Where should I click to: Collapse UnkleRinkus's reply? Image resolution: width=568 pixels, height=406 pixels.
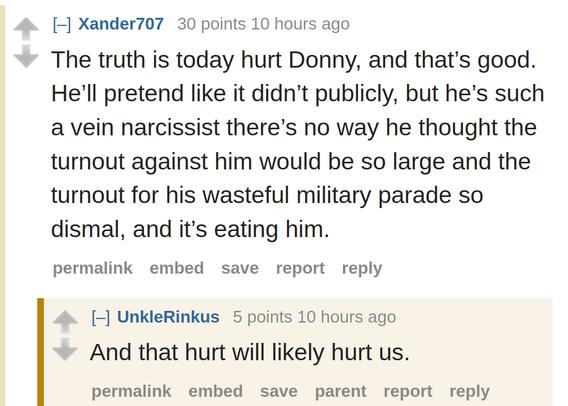pyautogui.click(x=101, y=318)
